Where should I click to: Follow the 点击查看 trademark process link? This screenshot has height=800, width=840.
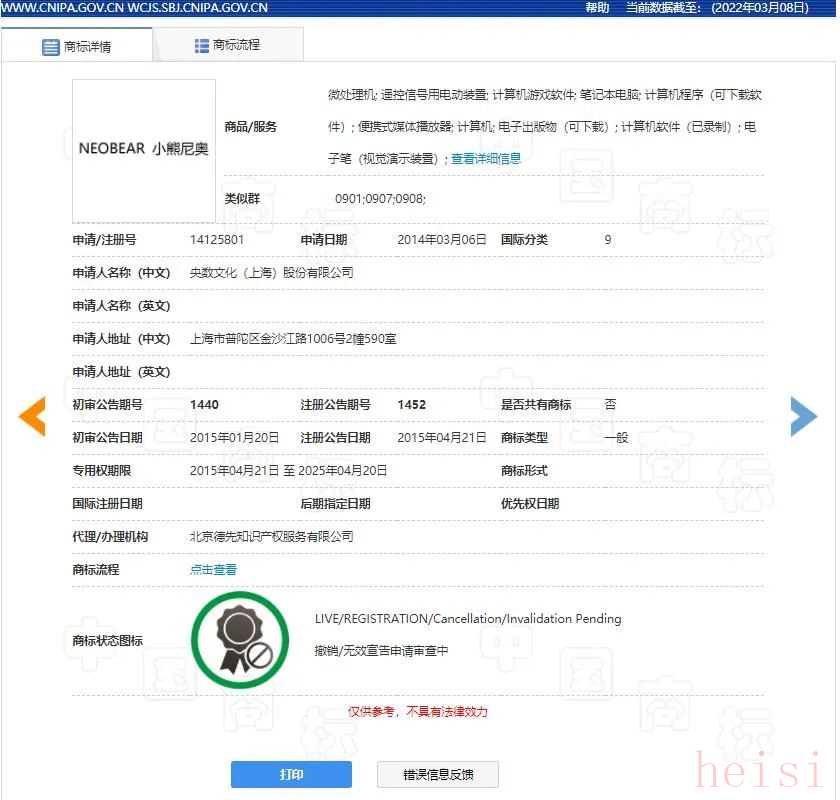213,570
